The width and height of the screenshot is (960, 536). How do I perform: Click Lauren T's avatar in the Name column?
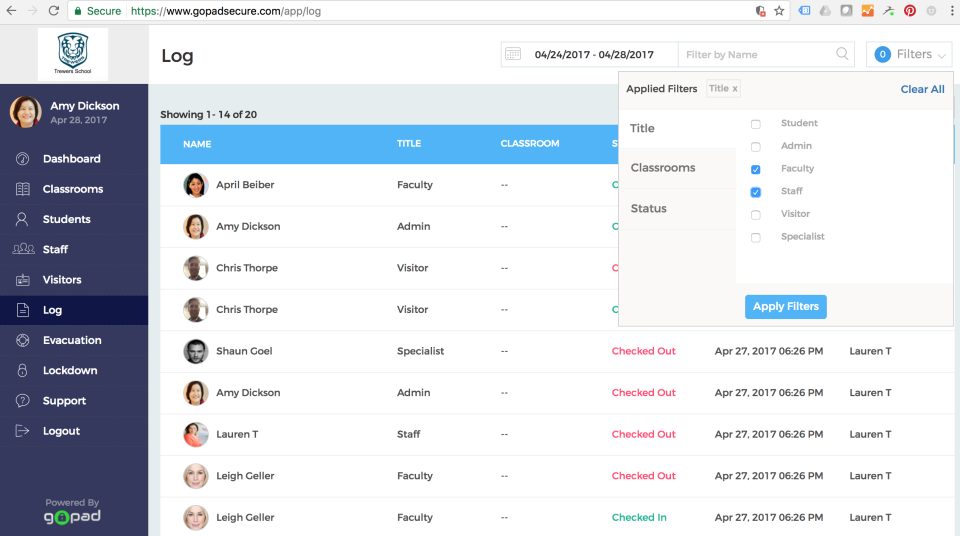195,435
